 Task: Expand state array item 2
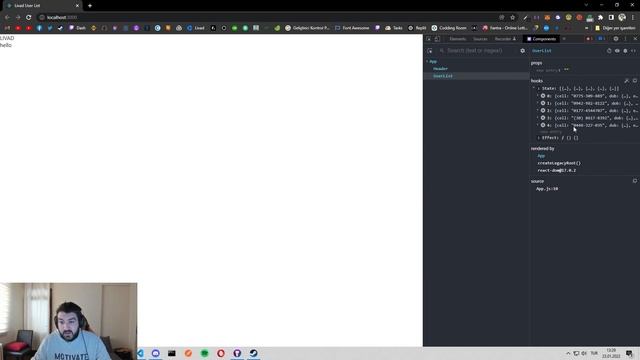tap(538, 110)
